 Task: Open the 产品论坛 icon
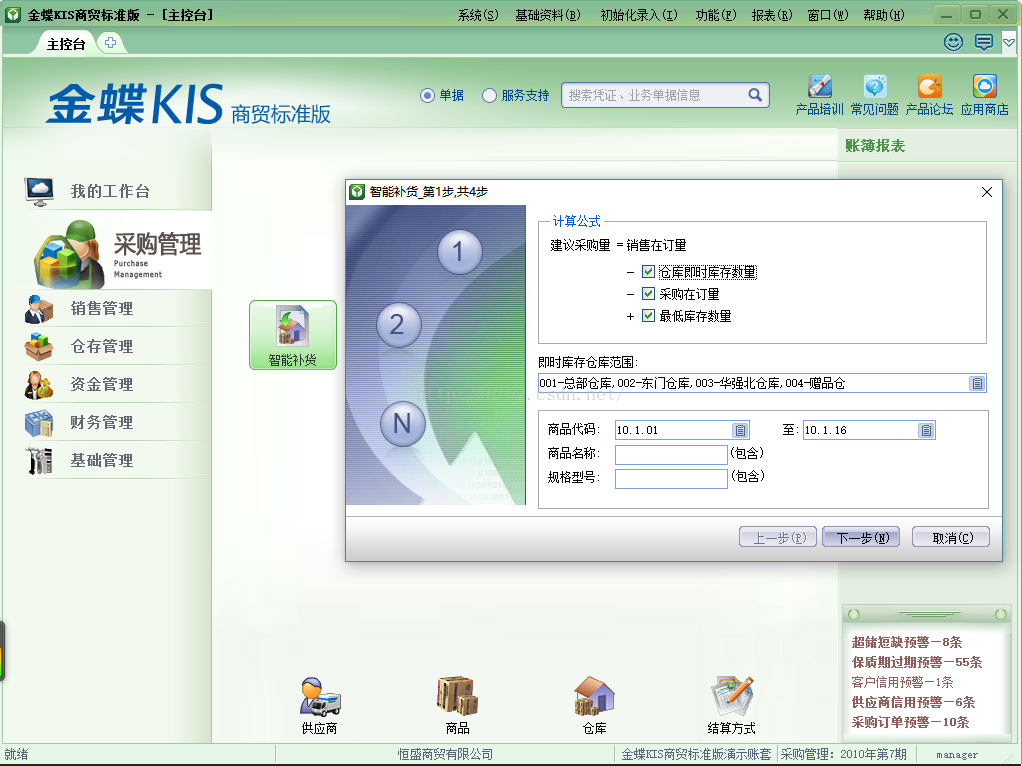coord(929,95)
